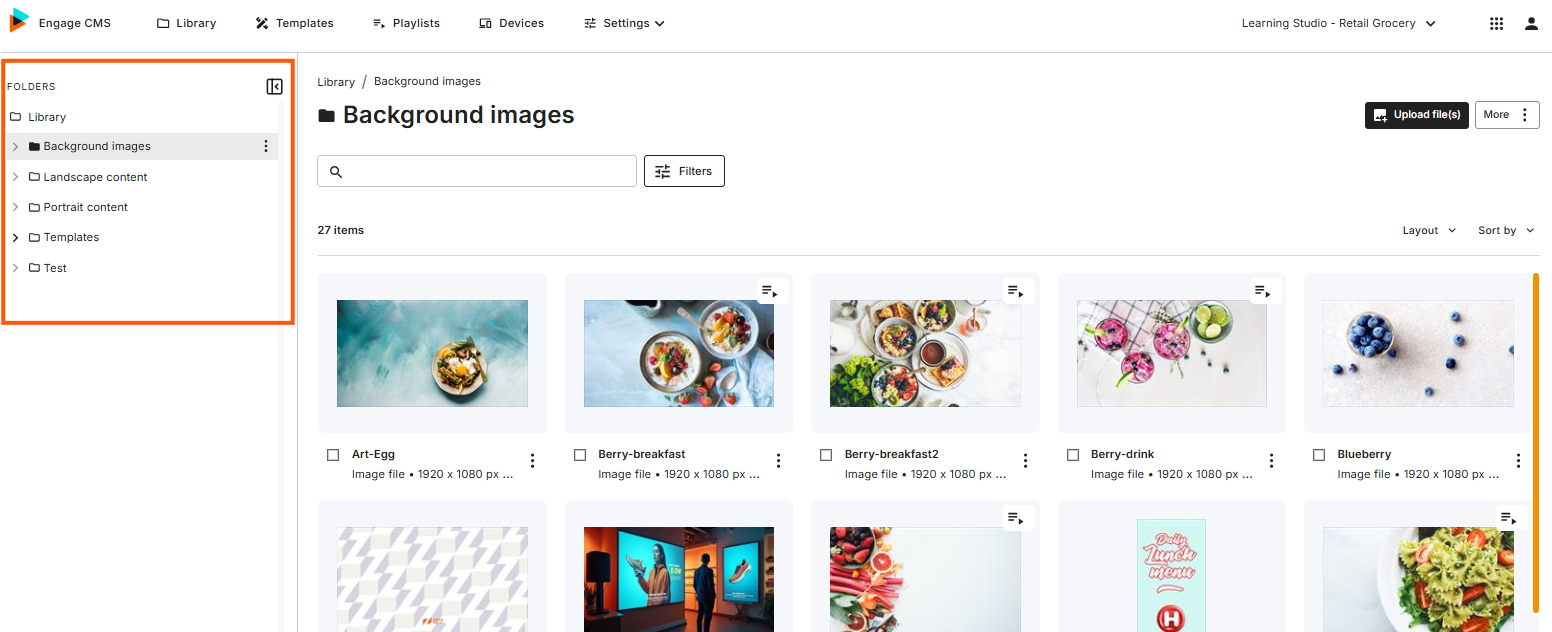This screenshot has width=1552, height=632.
Task: Go to the Templates nav item
Action: click(294, 23)
